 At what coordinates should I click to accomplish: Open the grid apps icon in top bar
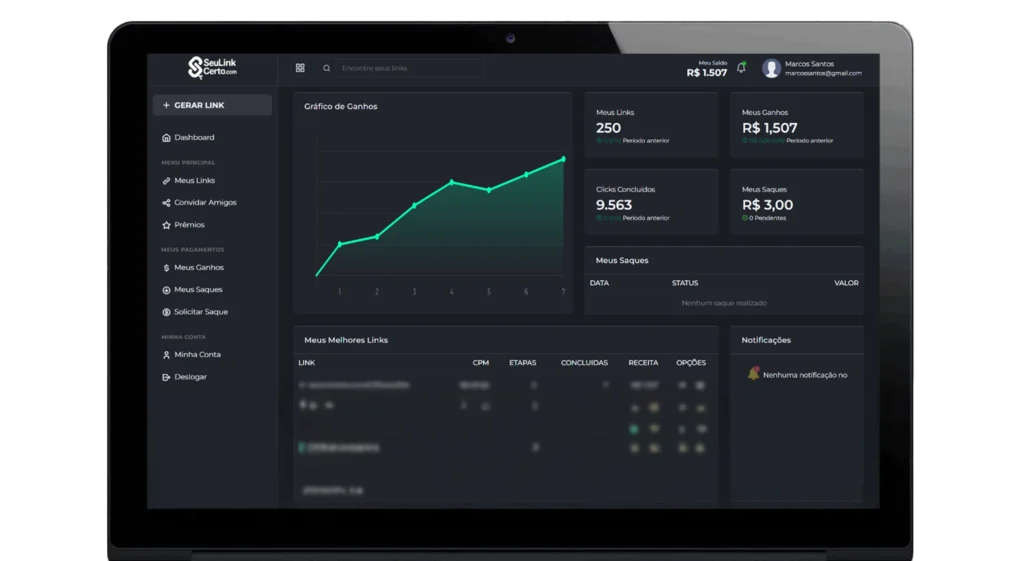click(300, 68)
